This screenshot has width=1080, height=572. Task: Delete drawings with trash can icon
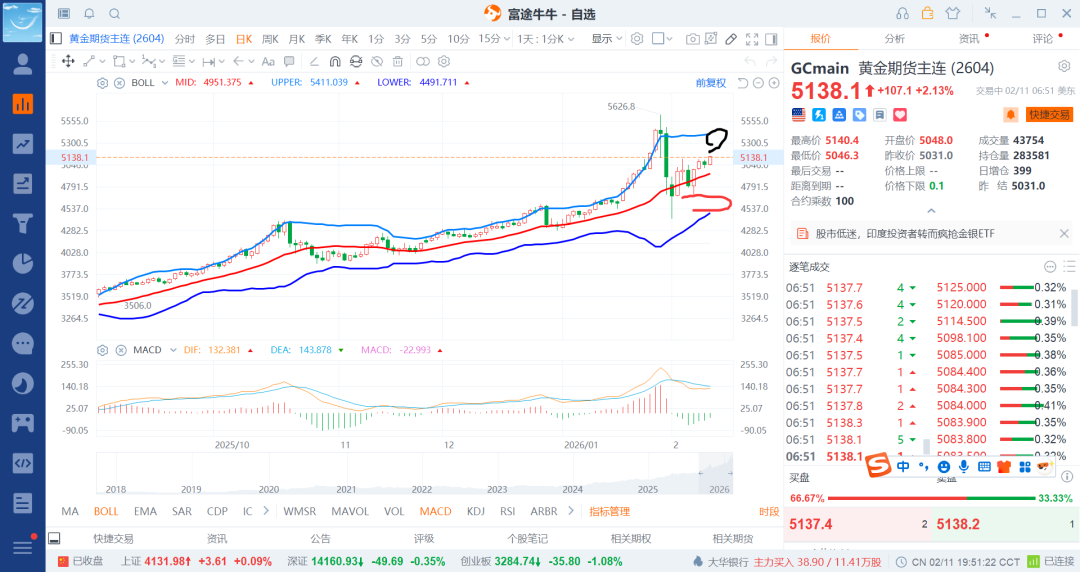pyautogui.click(x=397, y=61)
